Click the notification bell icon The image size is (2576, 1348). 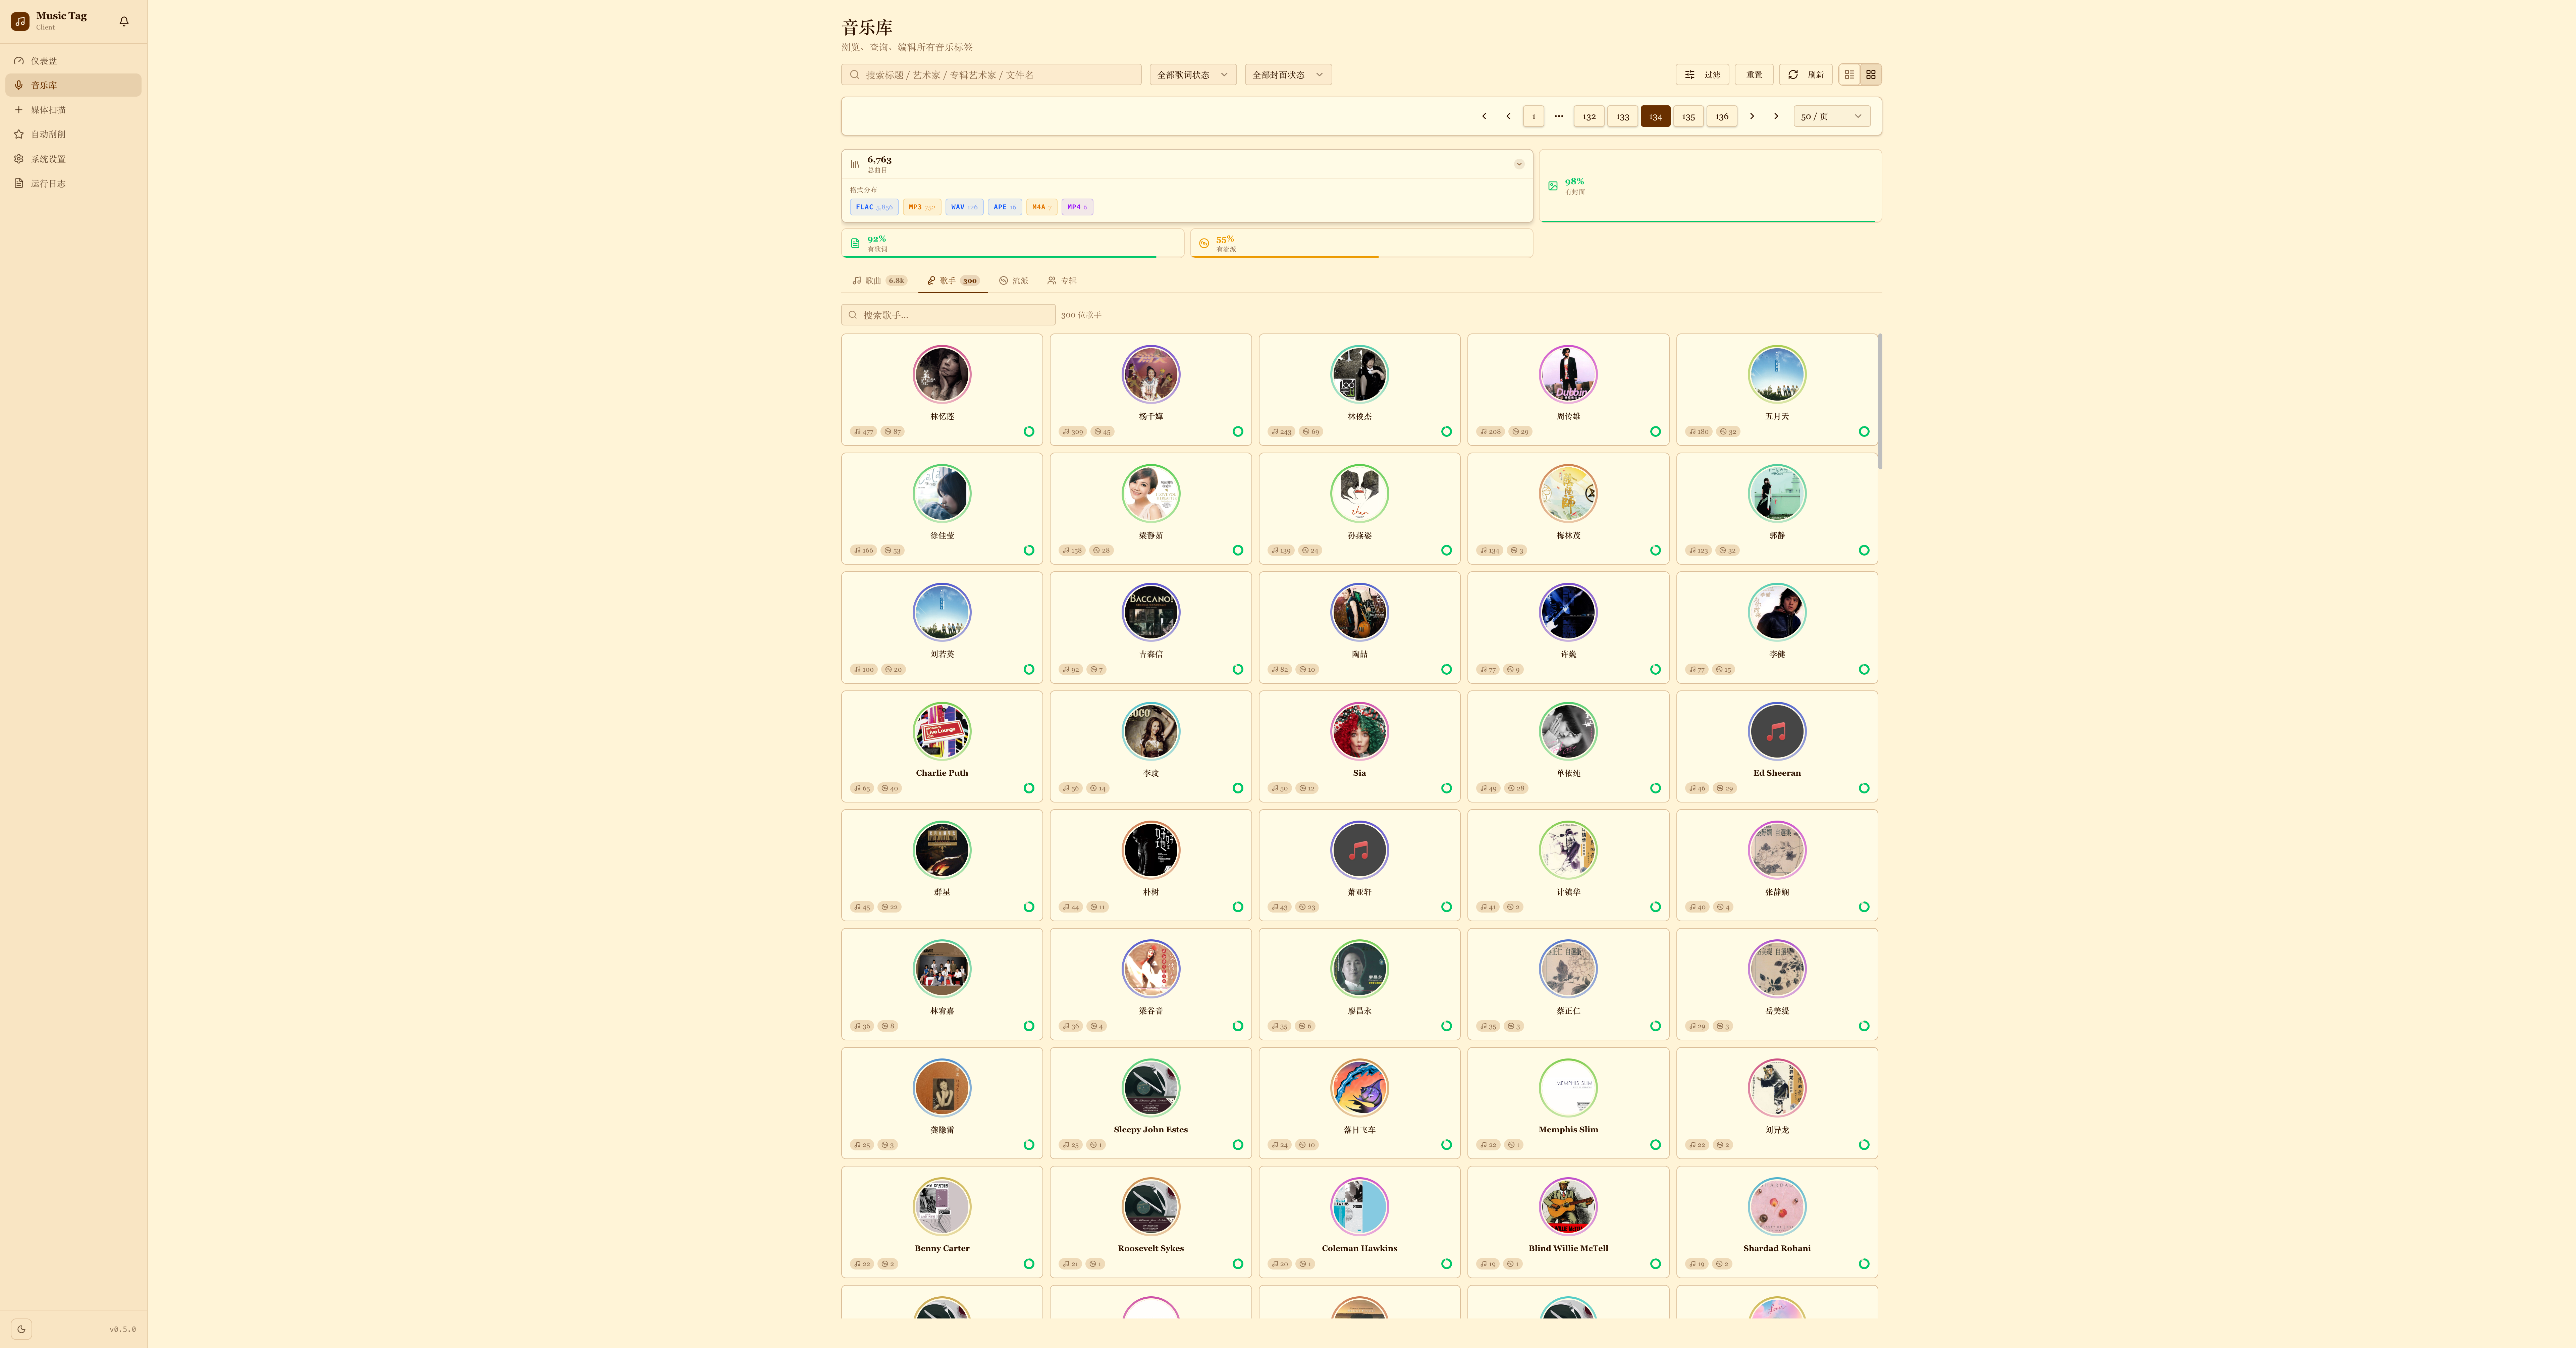tap(124, 21)
